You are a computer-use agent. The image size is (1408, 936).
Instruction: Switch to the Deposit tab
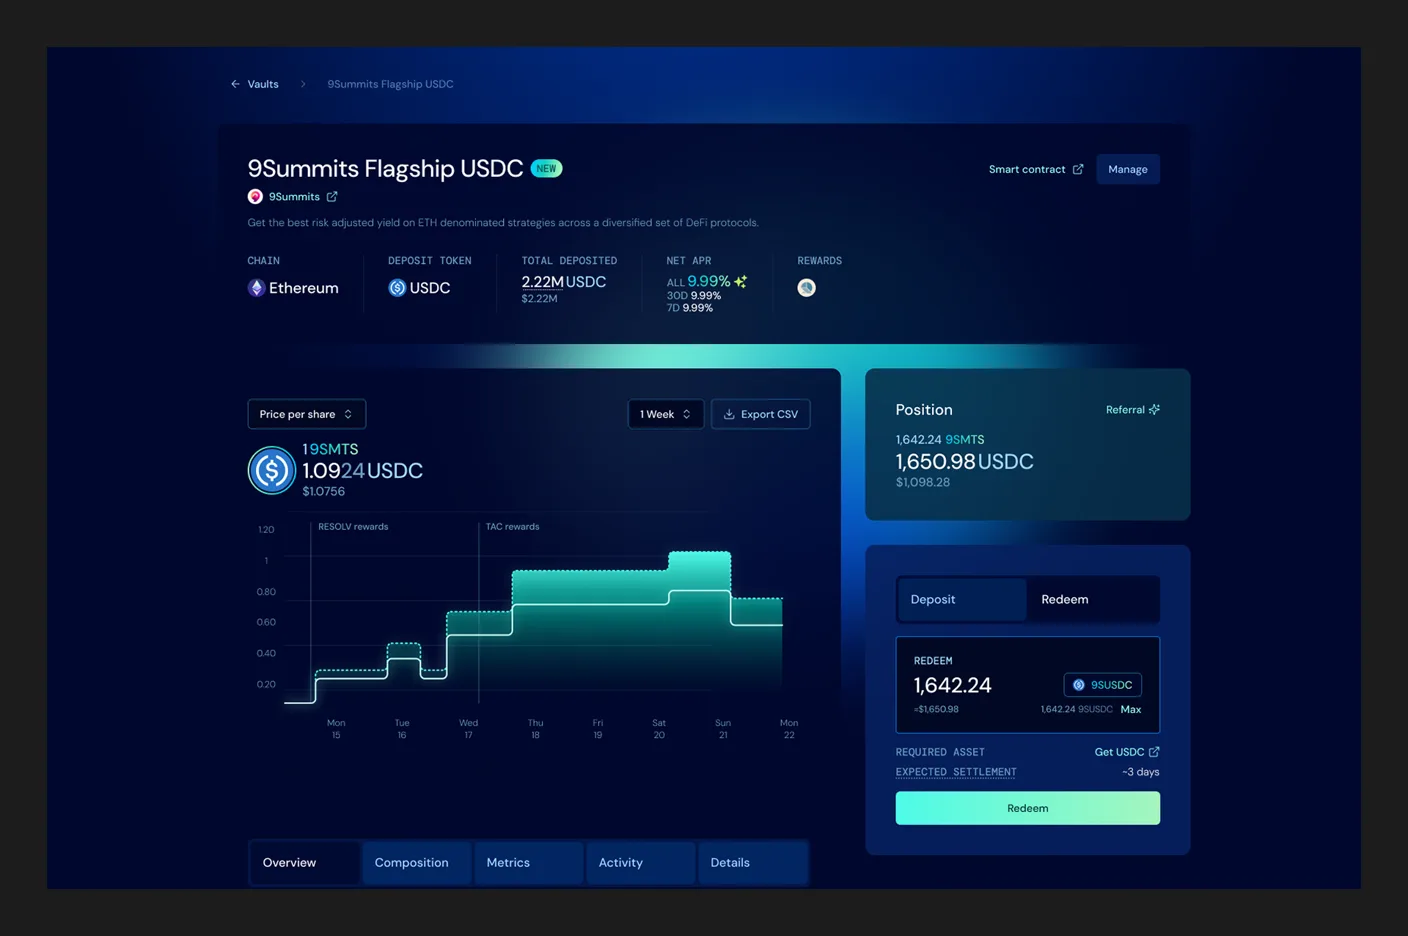click(x=962, y=599)
